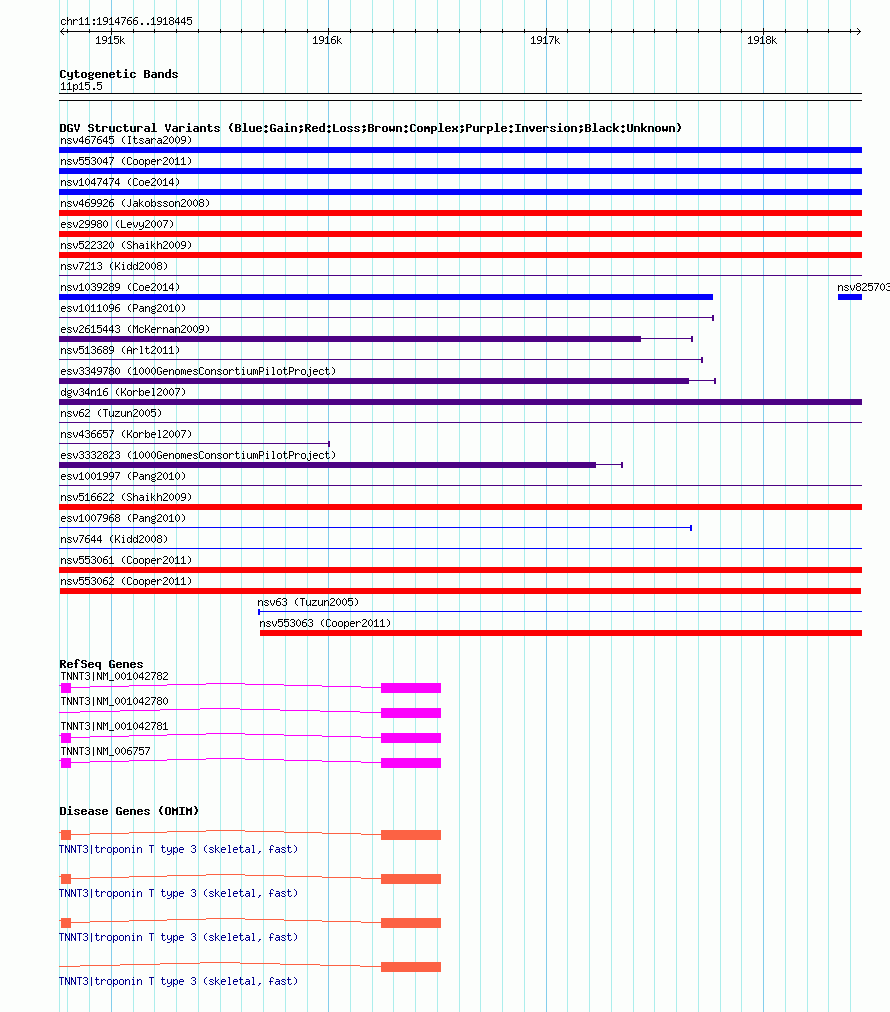
Task: Open the nsv553061 (Cooper2011) variant label
Action: click(126, 560)
